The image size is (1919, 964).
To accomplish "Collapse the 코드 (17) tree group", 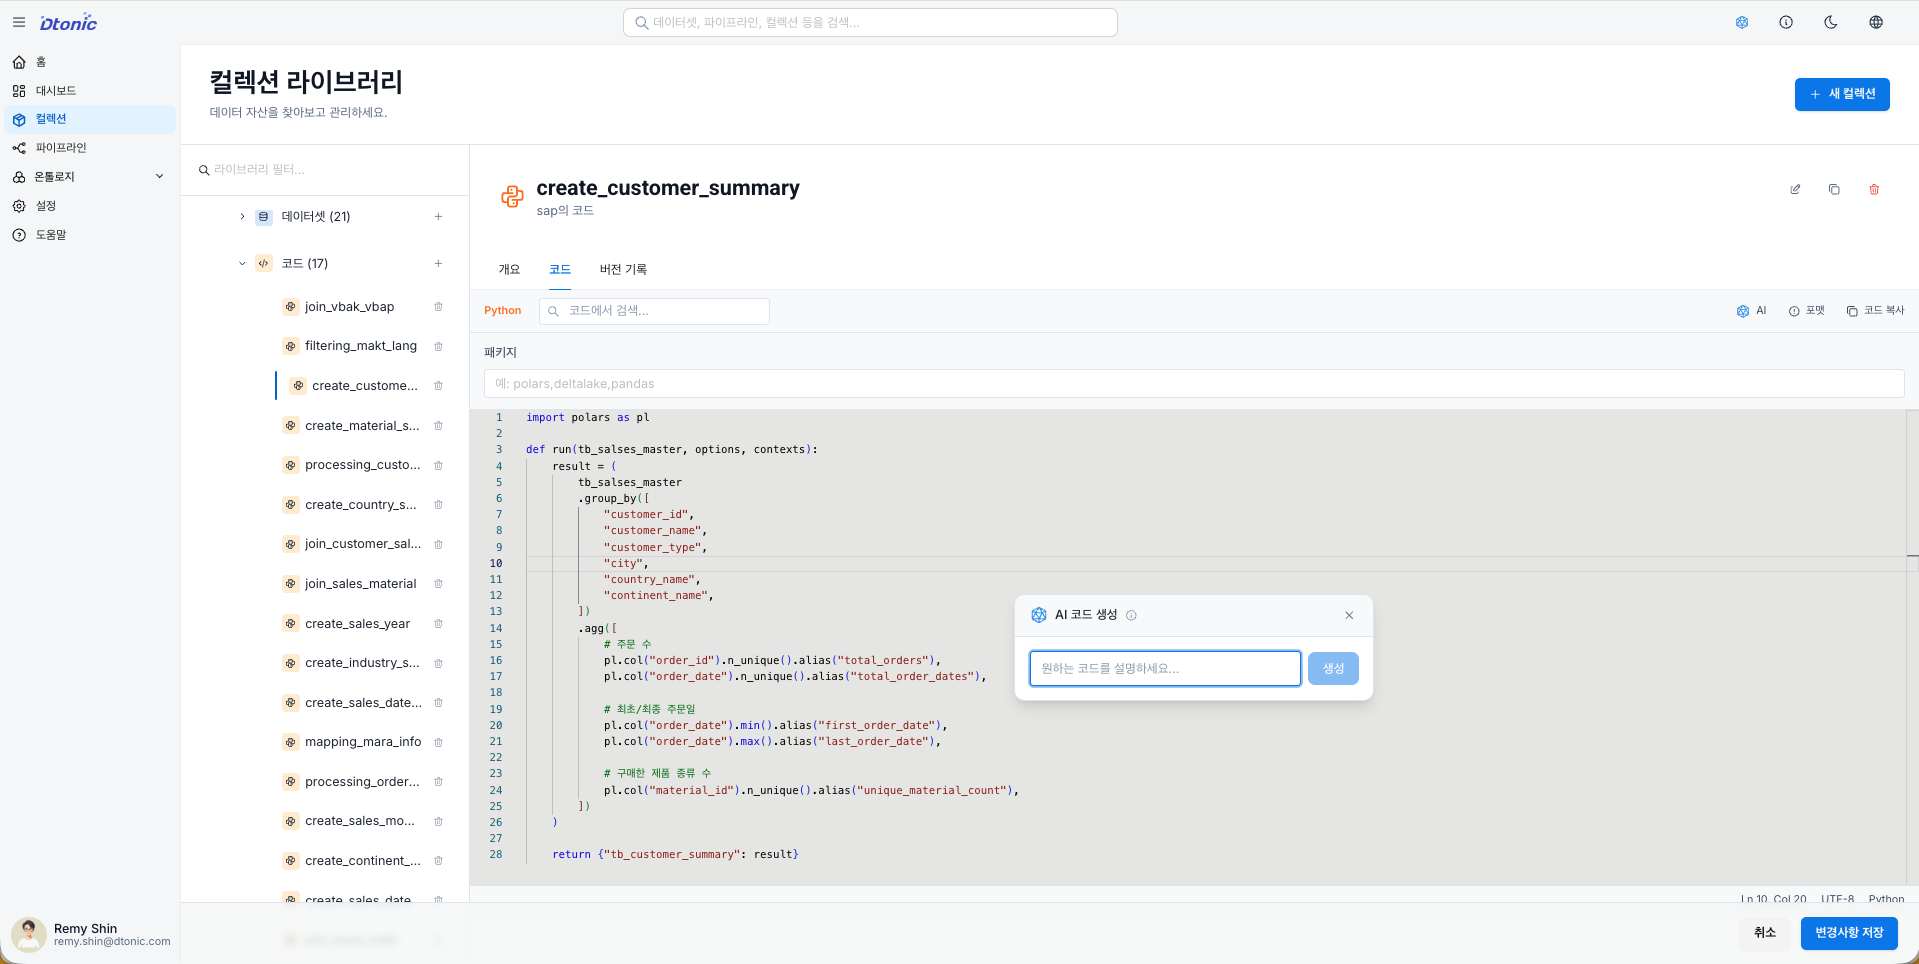I will tap(242, 264).
